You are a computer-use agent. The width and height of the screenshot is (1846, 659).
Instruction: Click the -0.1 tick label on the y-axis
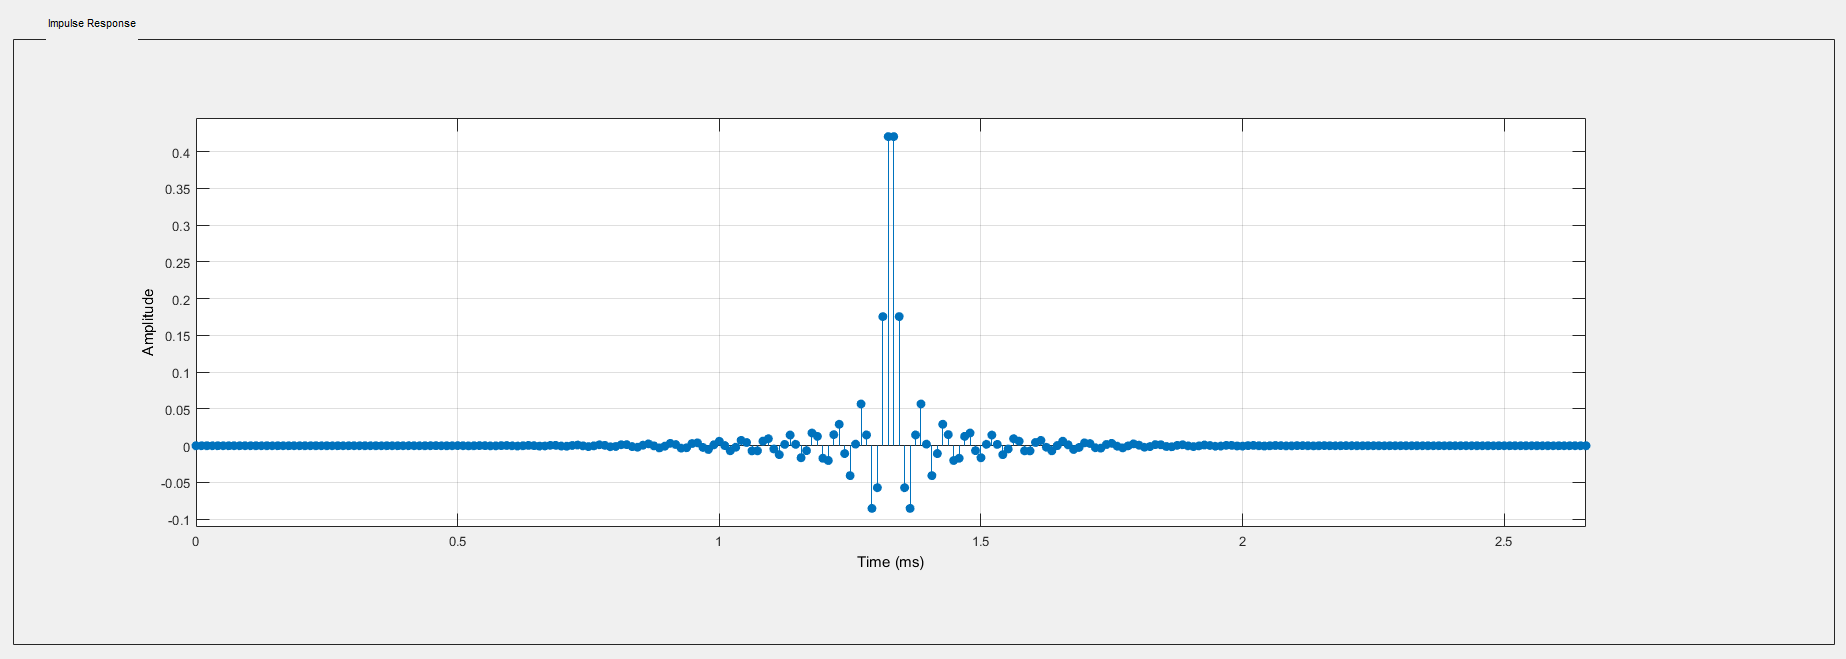pyautogui.click(x=178, y=520)
